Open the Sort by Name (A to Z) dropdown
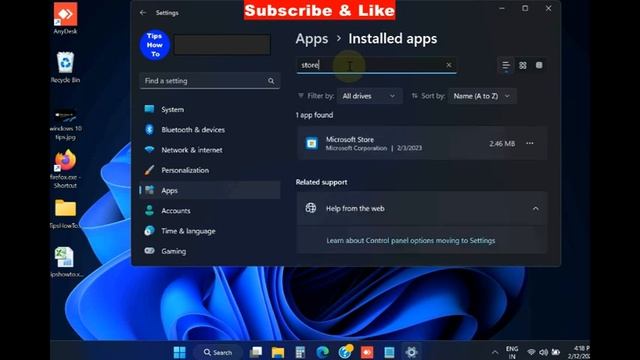 click(x=482, y=96)
